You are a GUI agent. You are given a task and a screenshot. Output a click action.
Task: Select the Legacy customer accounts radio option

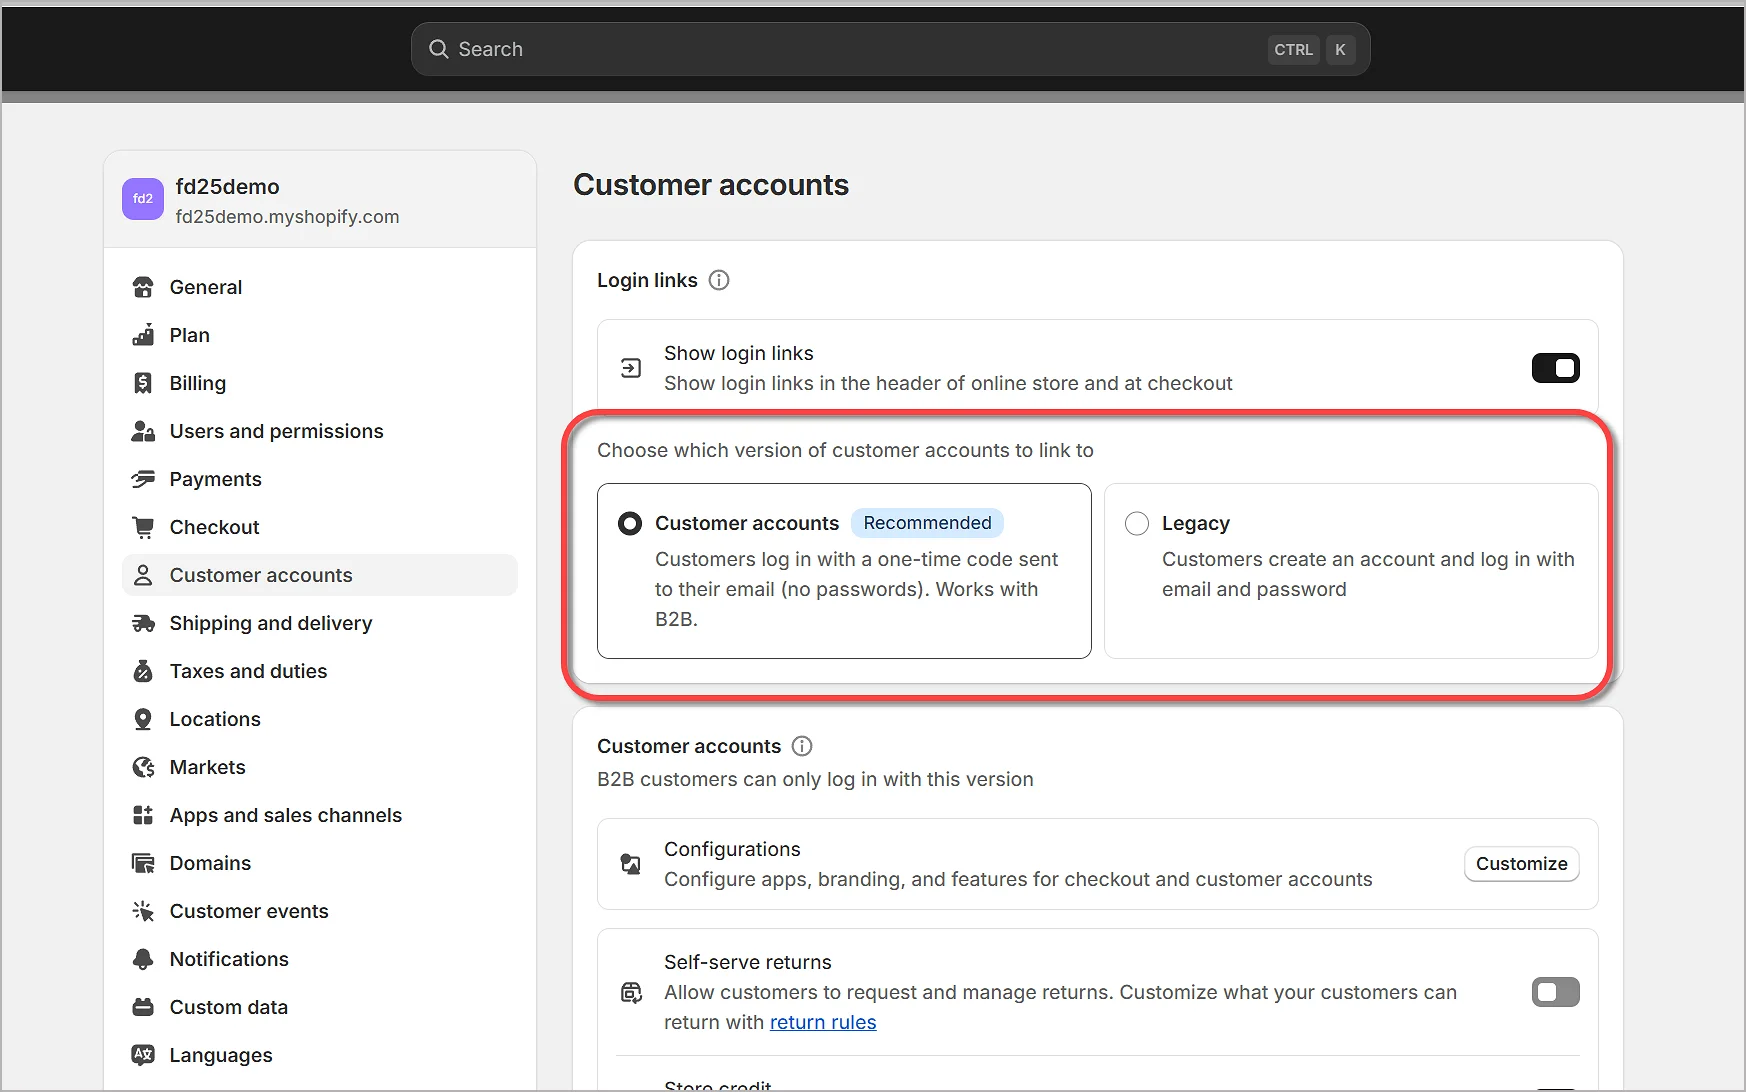pyautogui.click(x=1137, y=524)
